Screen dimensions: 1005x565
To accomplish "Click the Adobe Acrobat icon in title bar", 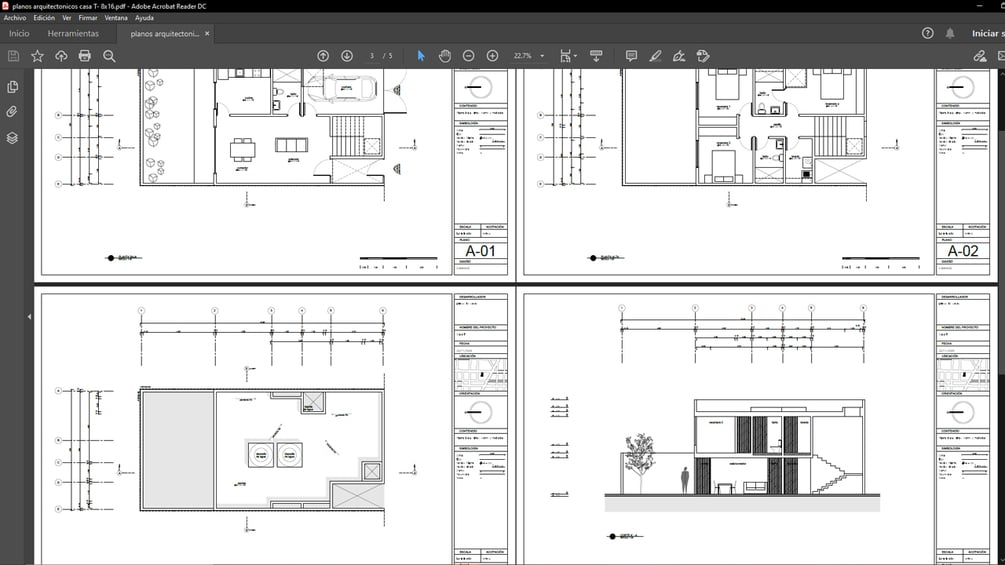I will click(6, 6).
